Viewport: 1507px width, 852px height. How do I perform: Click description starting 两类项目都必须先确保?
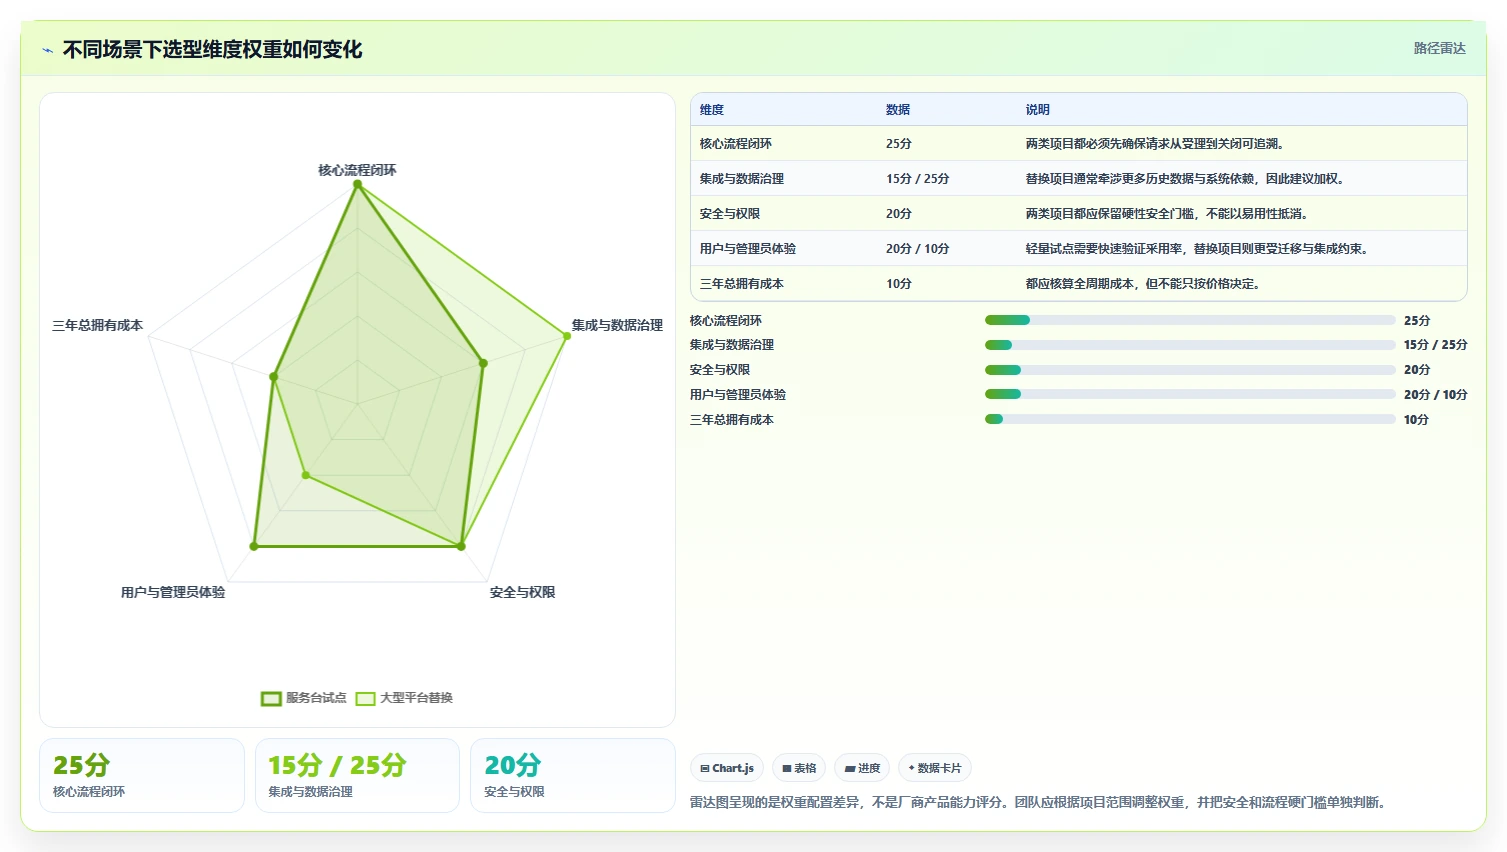coord(1156,144)
